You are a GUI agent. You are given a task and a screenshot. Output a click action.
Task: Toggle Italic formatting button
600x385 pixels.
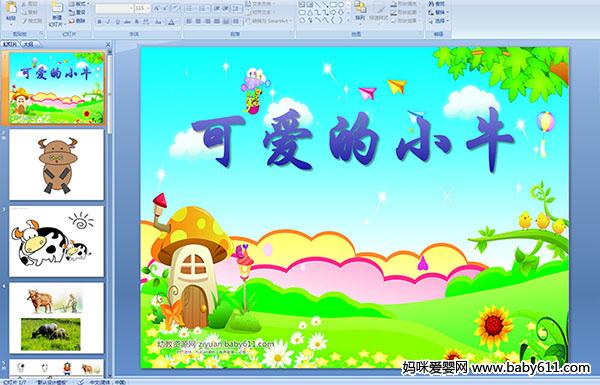pos(108,22)
